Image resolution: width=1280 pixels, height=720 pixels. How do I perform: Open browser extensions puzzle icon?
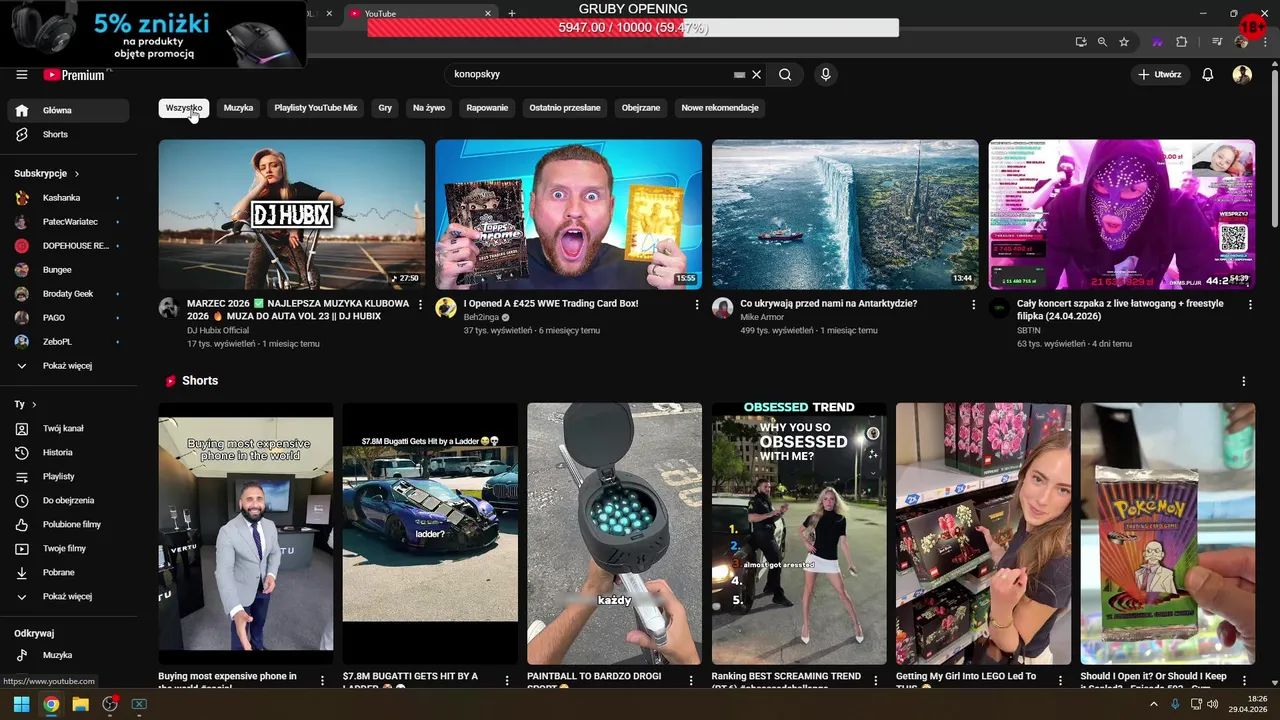pyautogui.click(x=1182, y=42)
